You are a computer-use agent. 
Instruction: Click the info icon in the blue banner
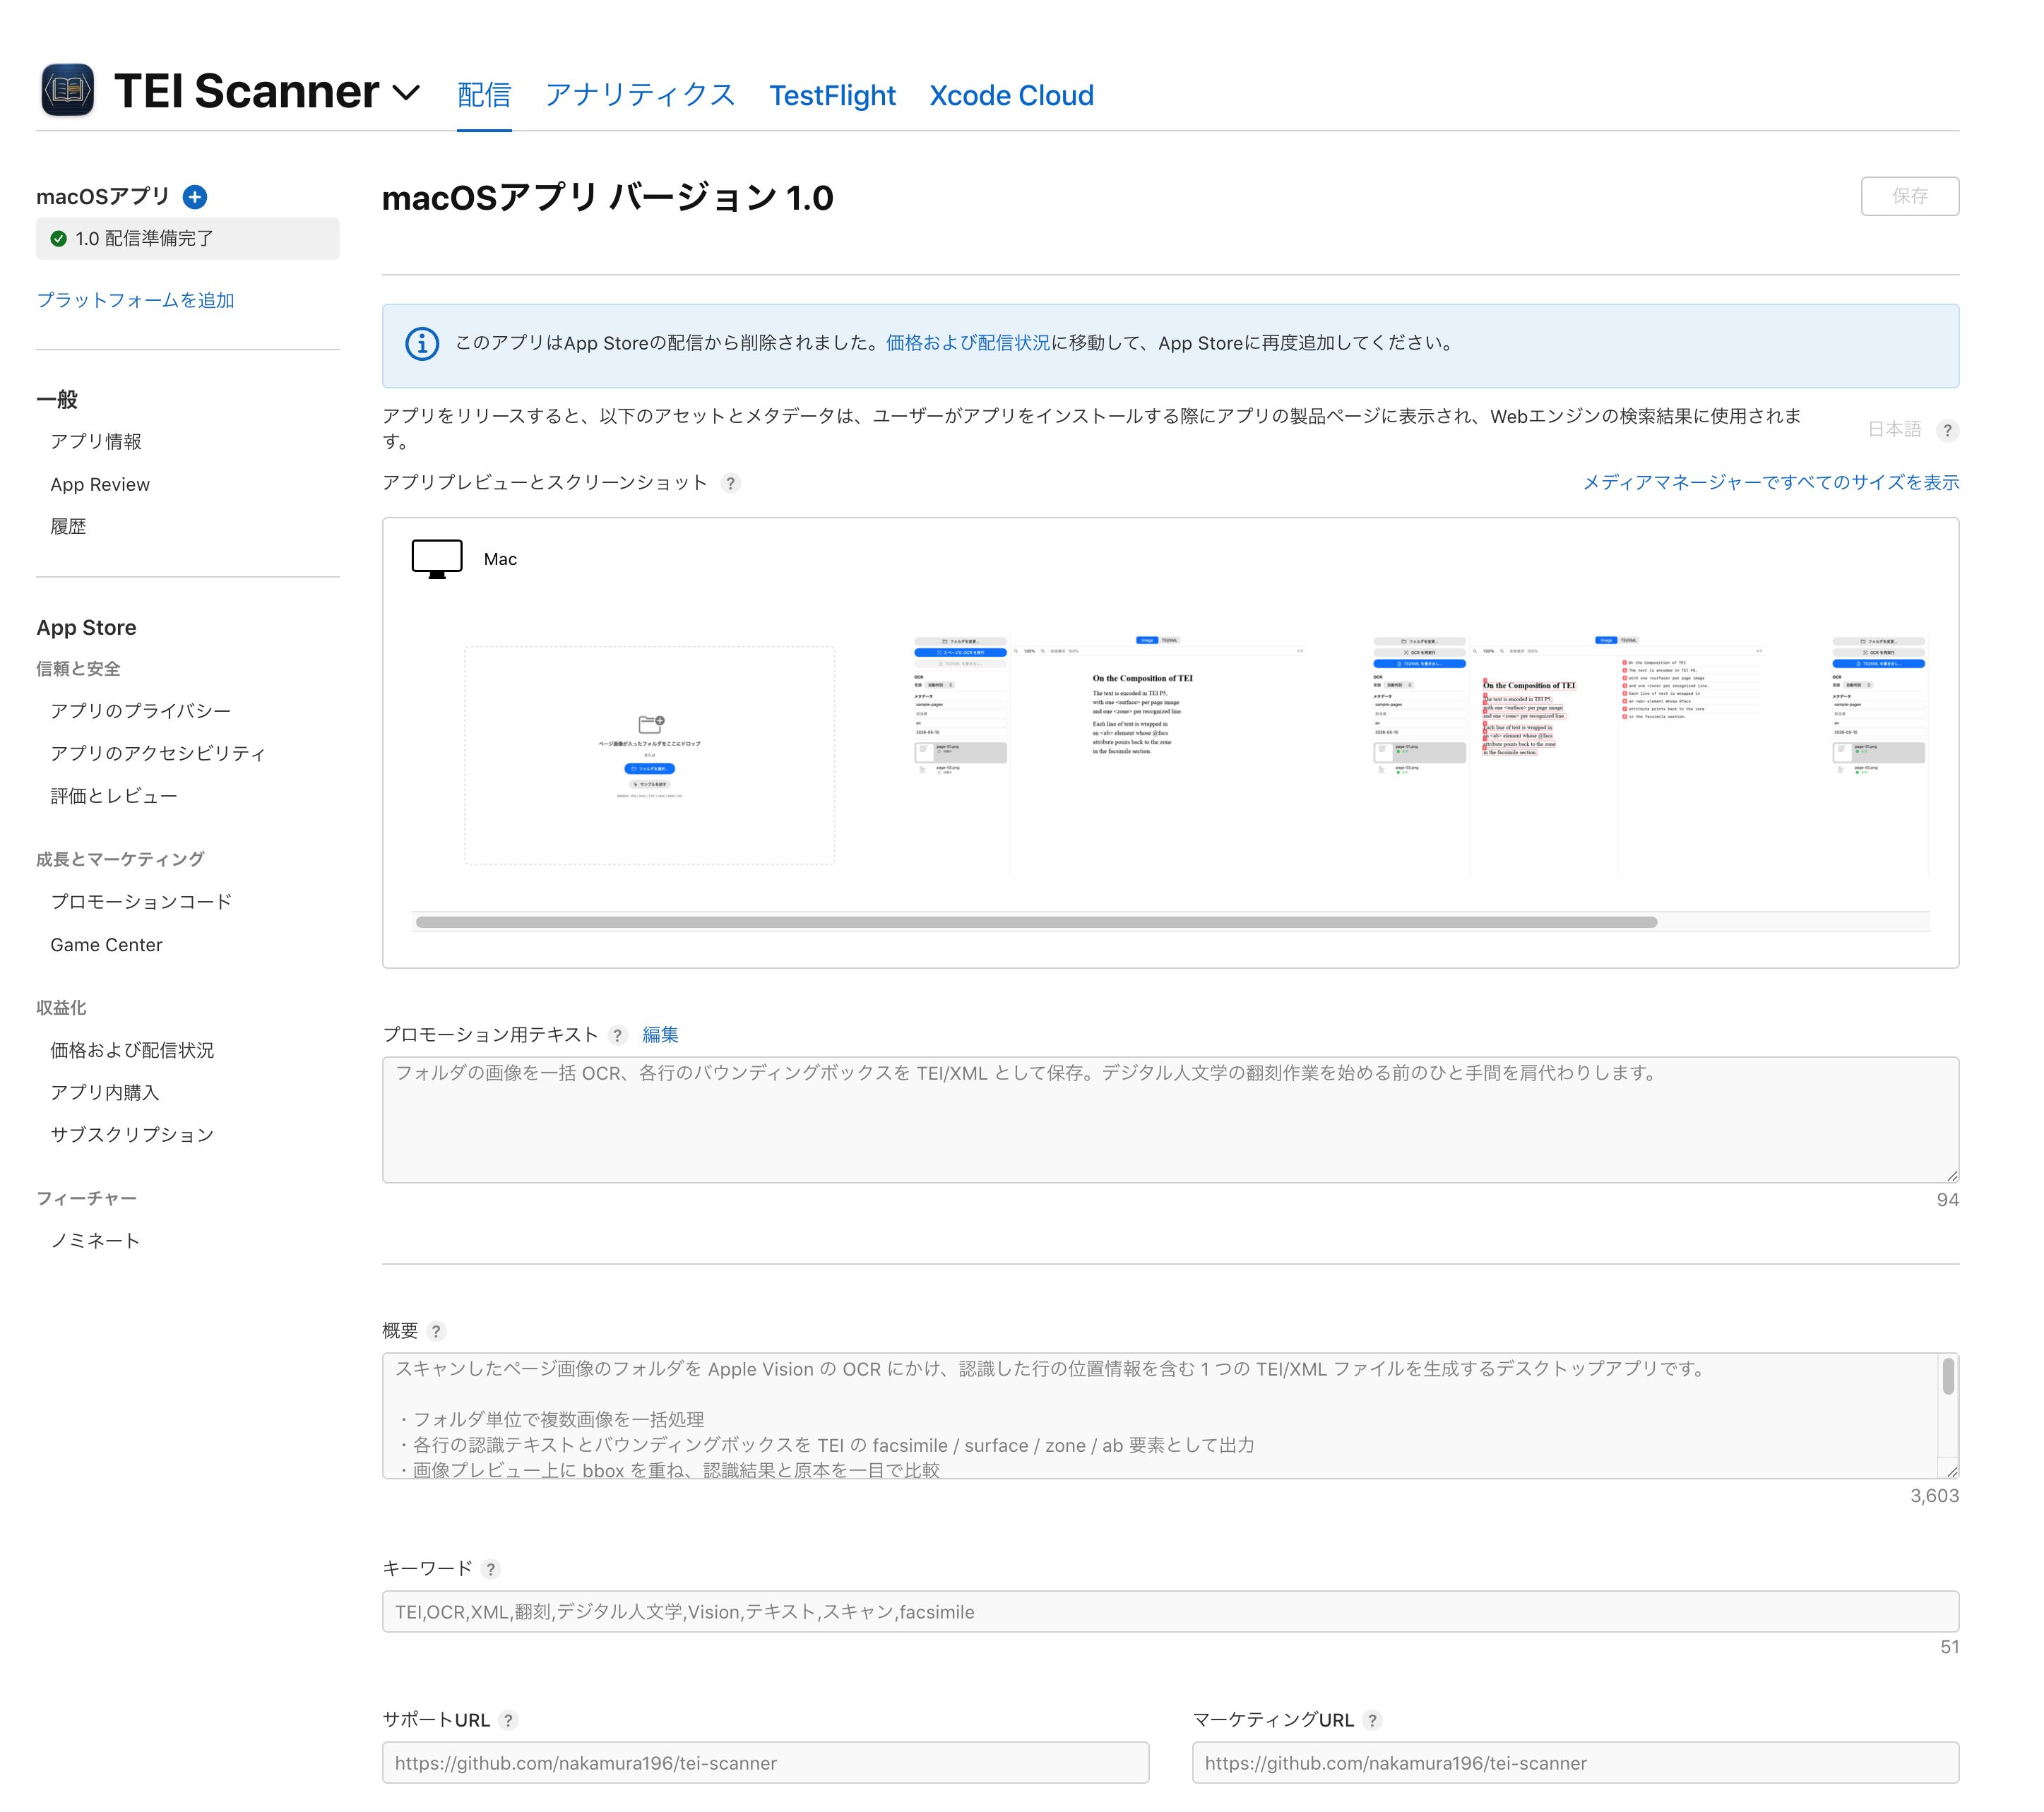point(422,344)
